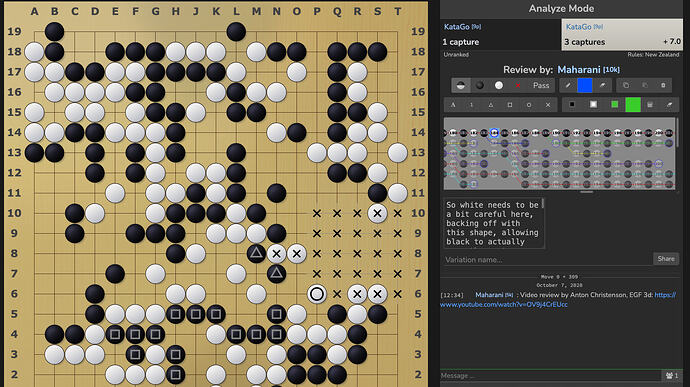The height and width of the screenshot is (387, 690).
Task: Select the red X remove-stone tool
Action: click(518, 85)
